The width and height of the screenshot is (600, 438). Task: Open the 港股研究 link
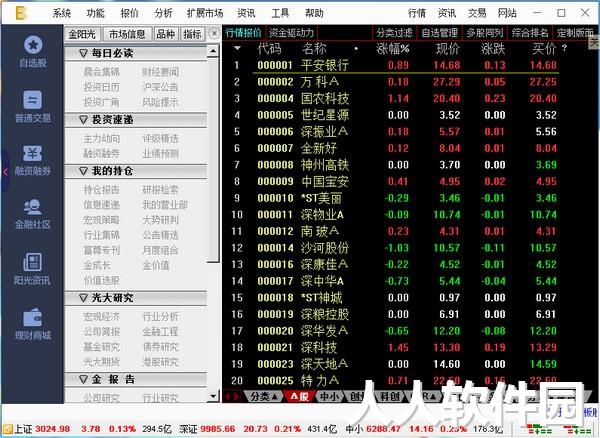[160, 362]
